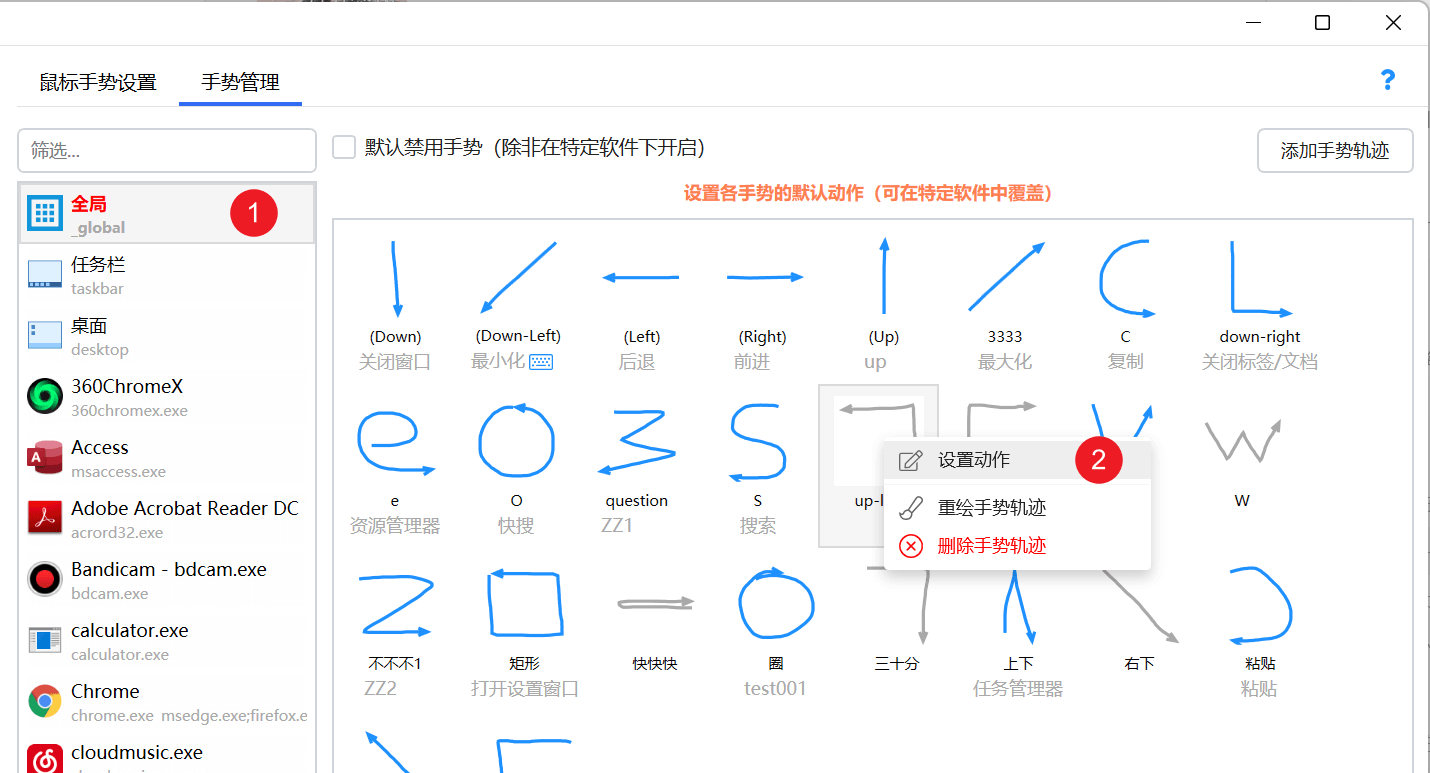The width and height of the screenshot is (1430, 773).
Task: Select the 粘贴 paste gesture
Action: coord(1261,605)
